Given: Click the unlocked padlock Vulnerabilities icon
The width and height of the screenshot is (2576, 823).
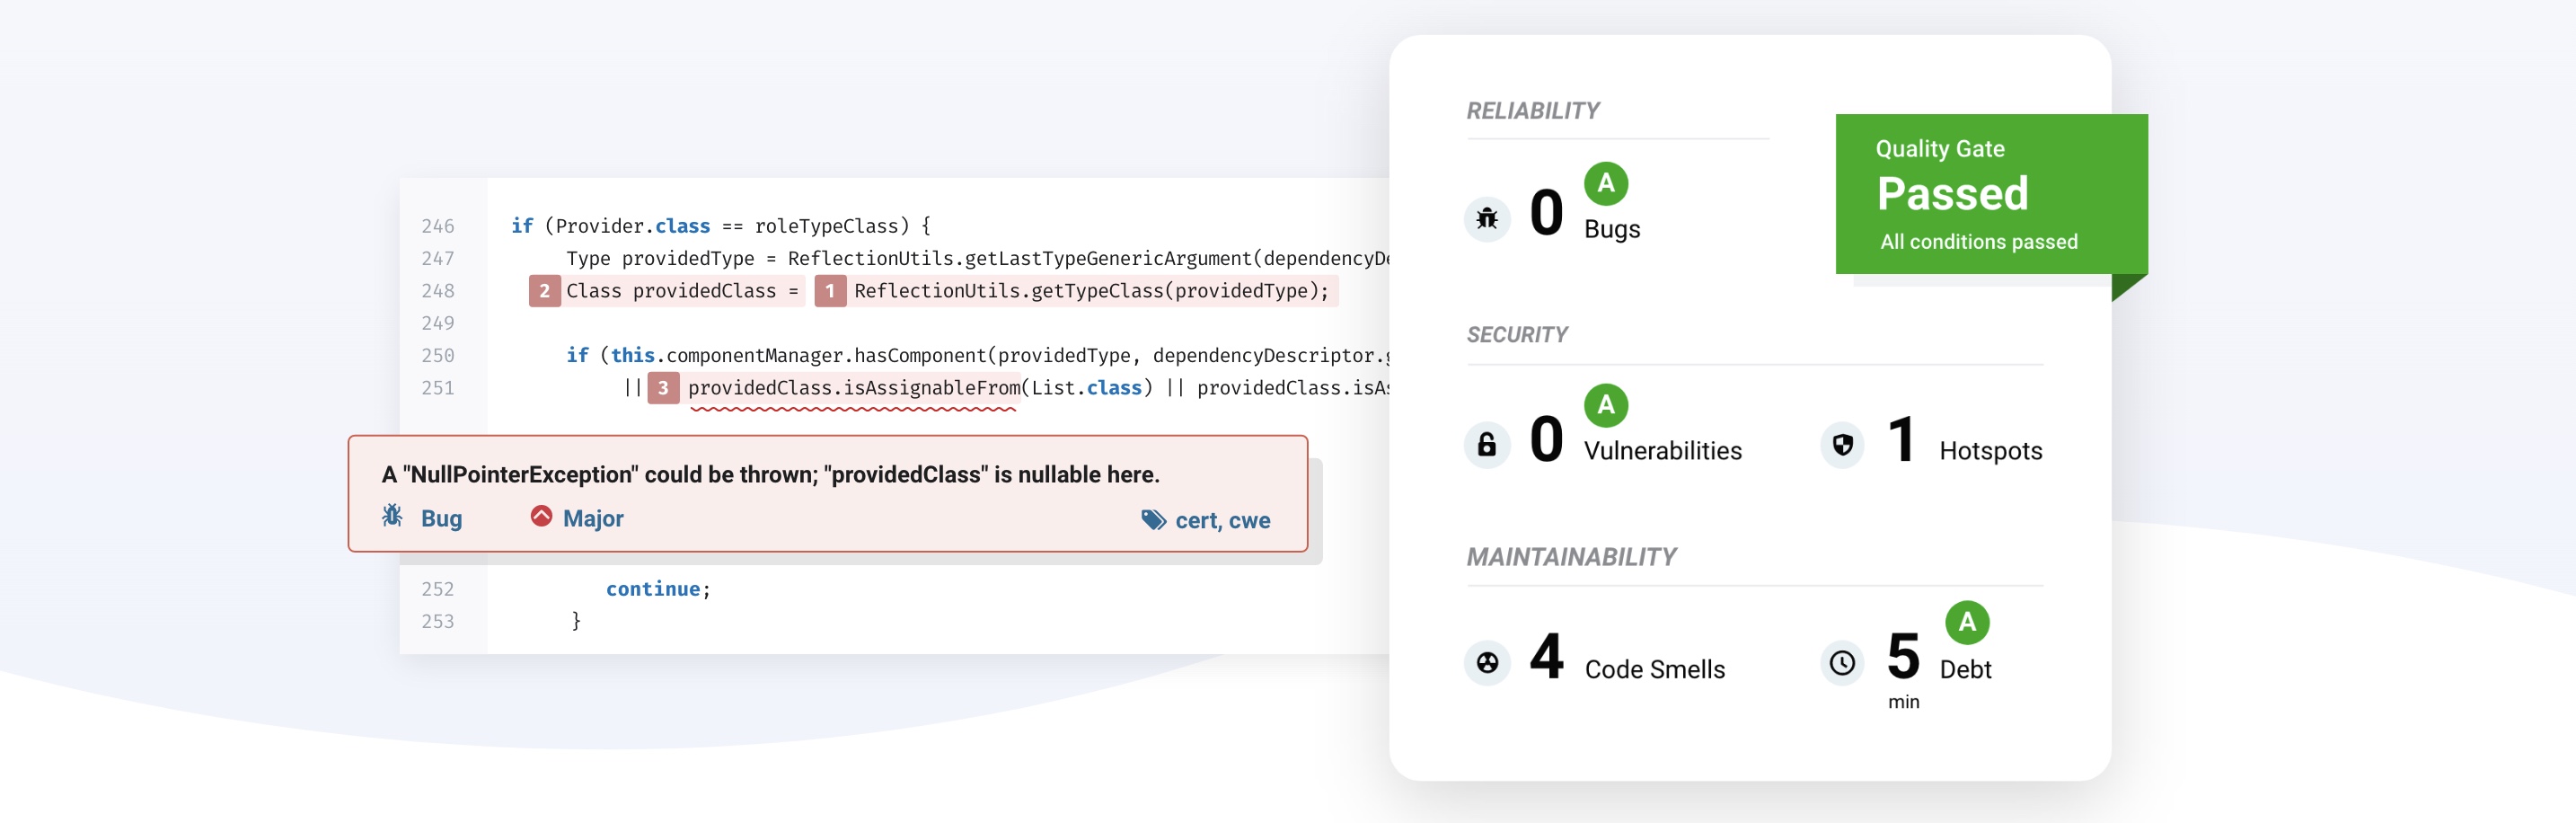Looking at the screenshot, I should (1487, 444).
